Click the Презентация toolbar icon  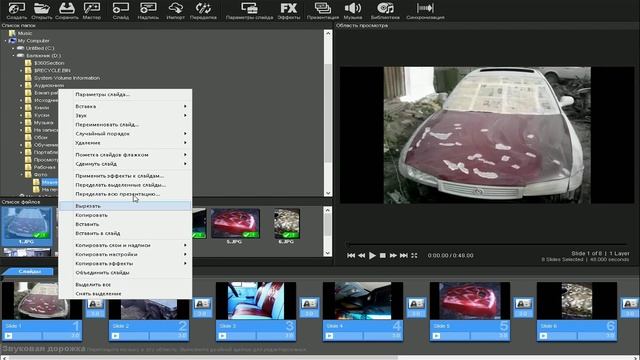[322, 11]
